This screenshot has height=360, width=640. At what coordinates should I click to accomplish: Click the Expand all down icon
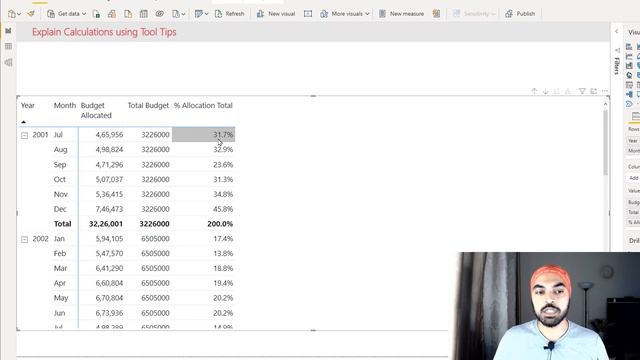click(x=568, y=91)
